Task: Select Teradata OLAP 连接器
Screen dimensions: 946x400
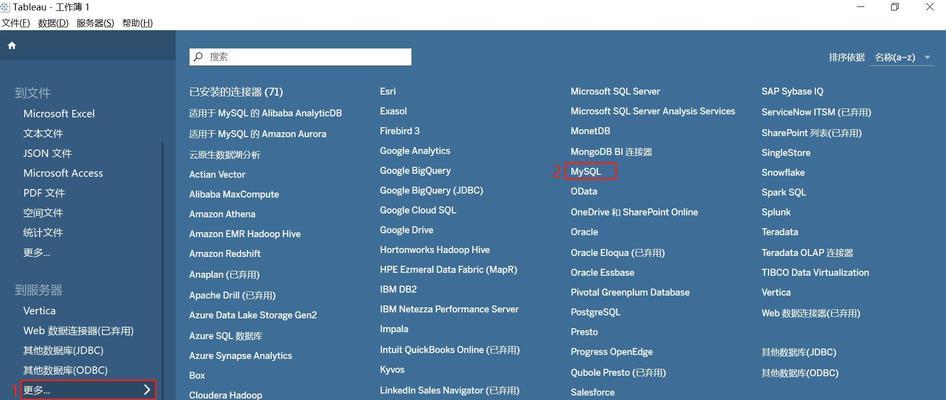Action: coord(807,253)
